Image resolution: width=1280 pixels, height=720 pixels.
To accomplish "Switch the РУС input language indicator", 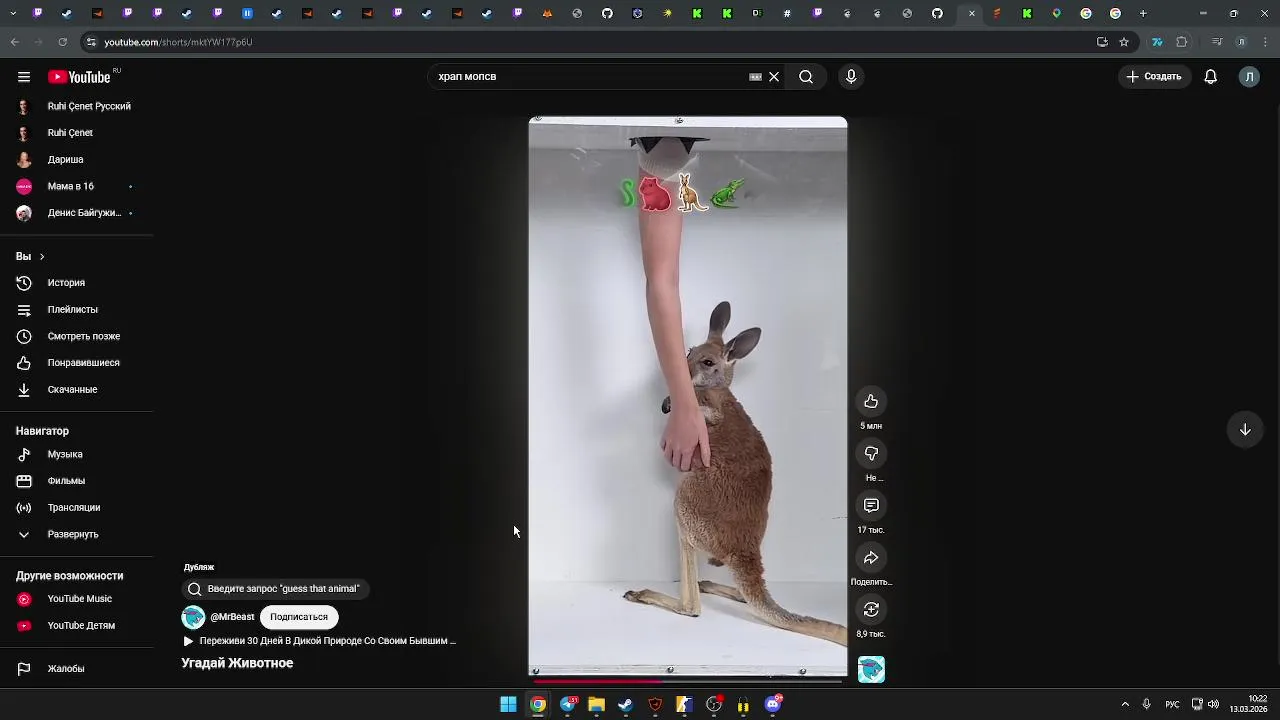I will (1172, 704).
